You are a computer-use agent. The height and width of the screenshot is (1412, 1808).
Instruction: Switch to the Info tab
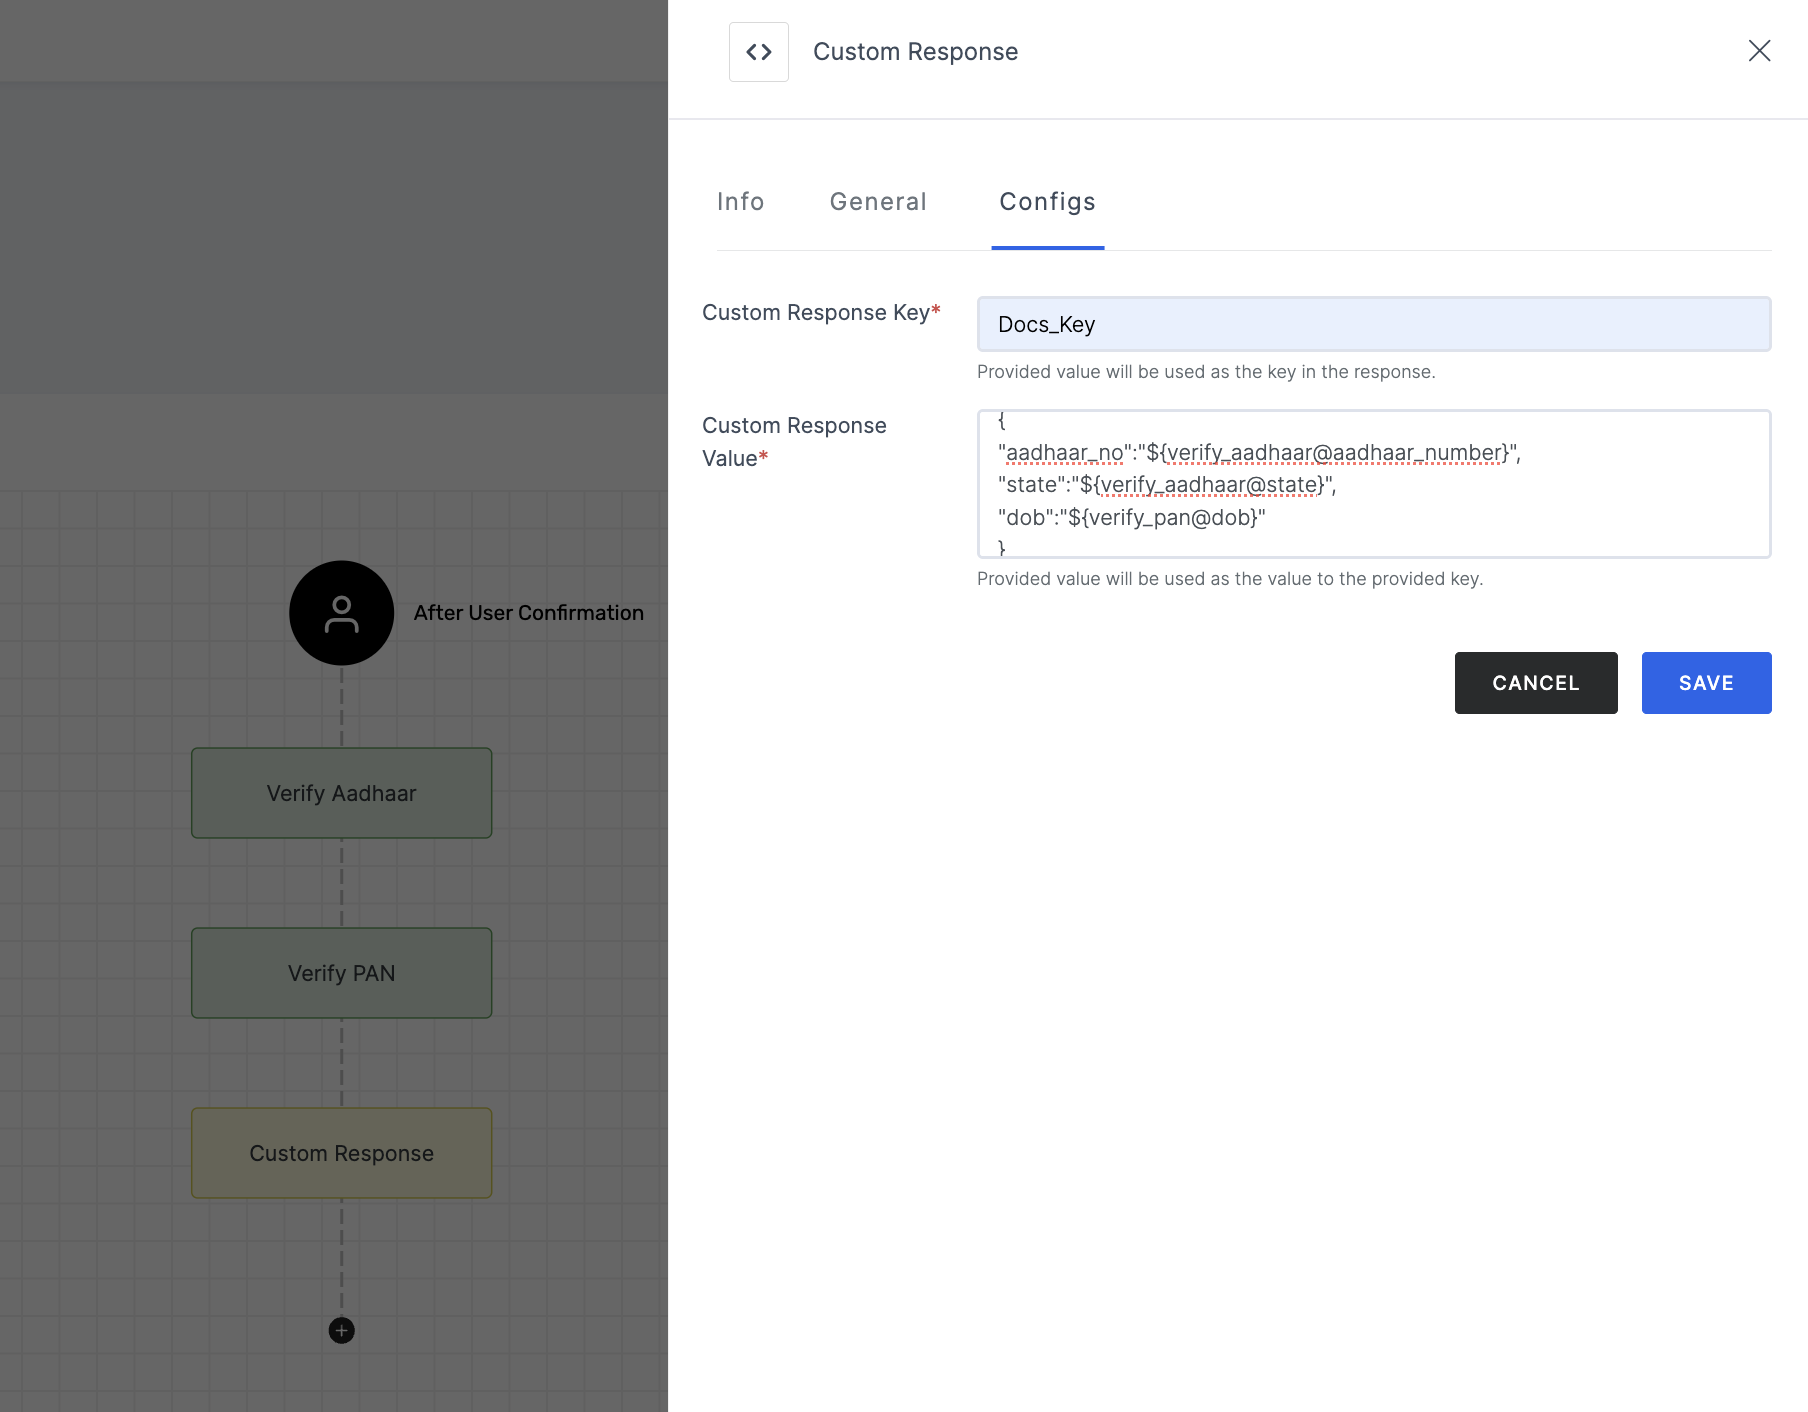(x=741, y=202)
